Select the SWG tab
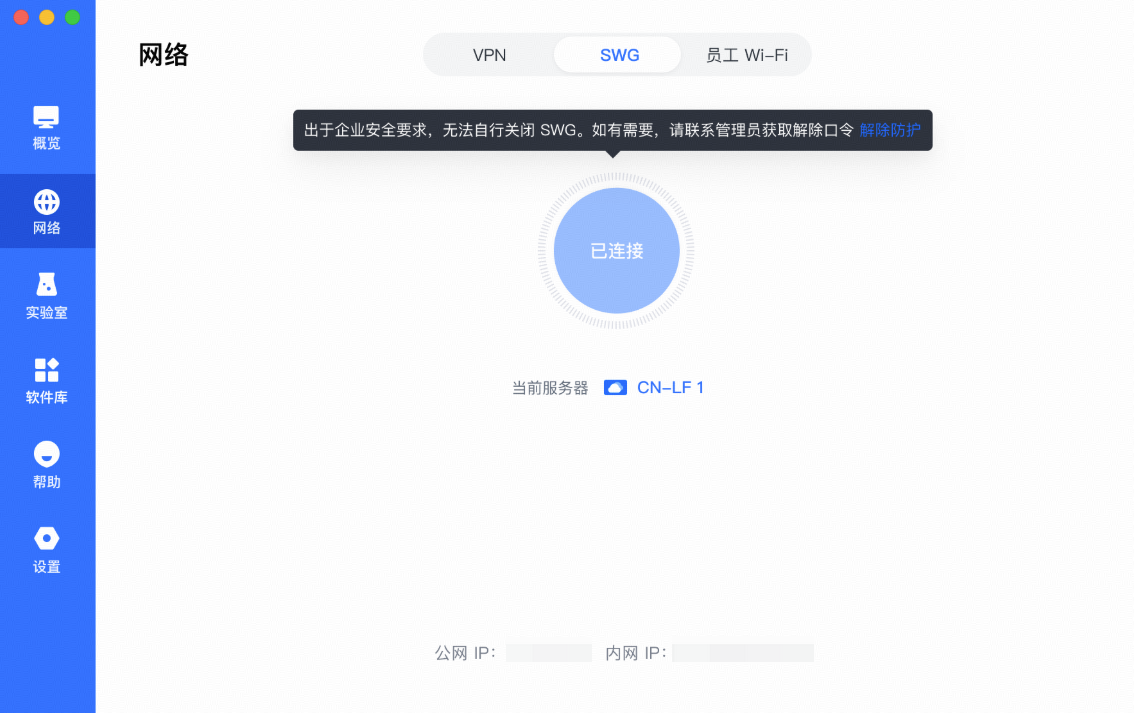This screenshot has height=713, width=1134. tap(618, 55)
